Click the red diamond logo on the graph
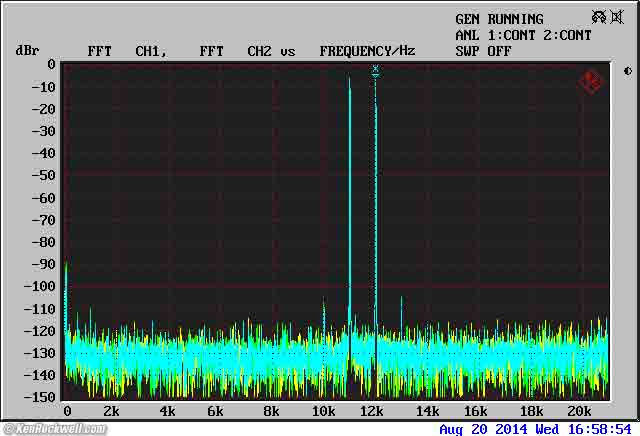The width and height of the screenshot is (640, 436). pos(591,82)
